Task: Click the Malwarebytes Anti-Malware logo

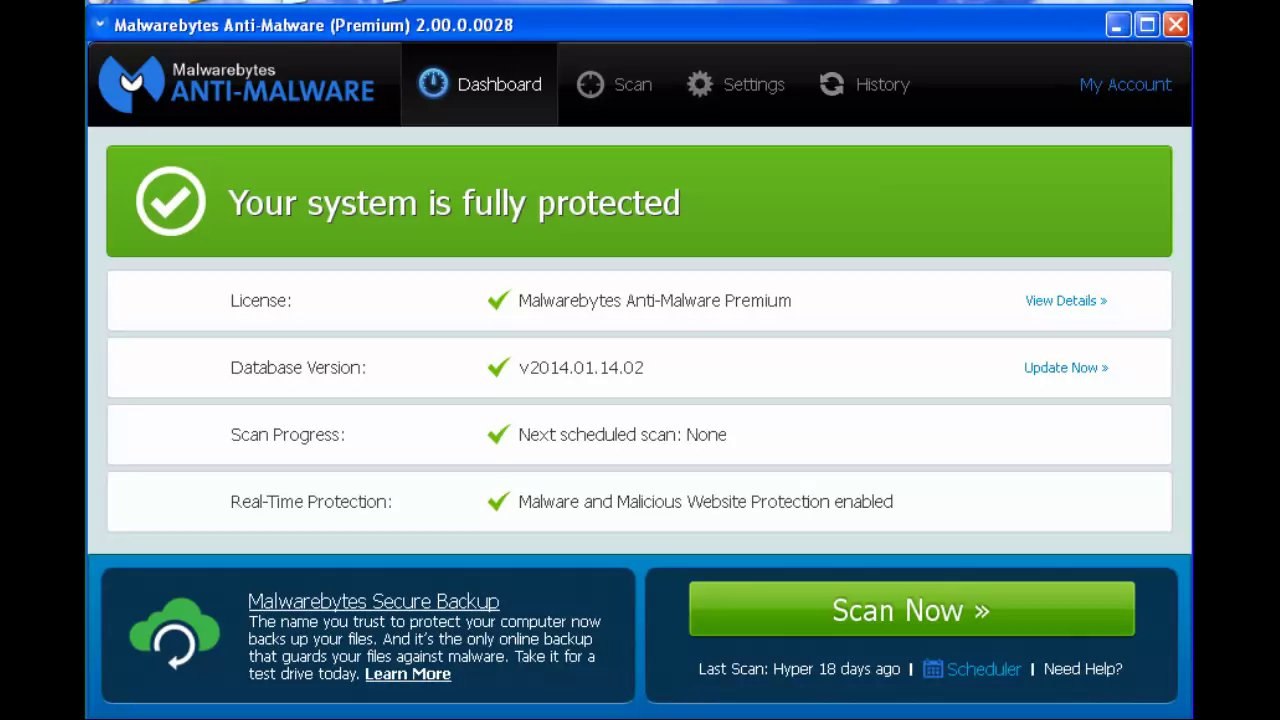Action: pyautogui.click(x=237, y=84)
